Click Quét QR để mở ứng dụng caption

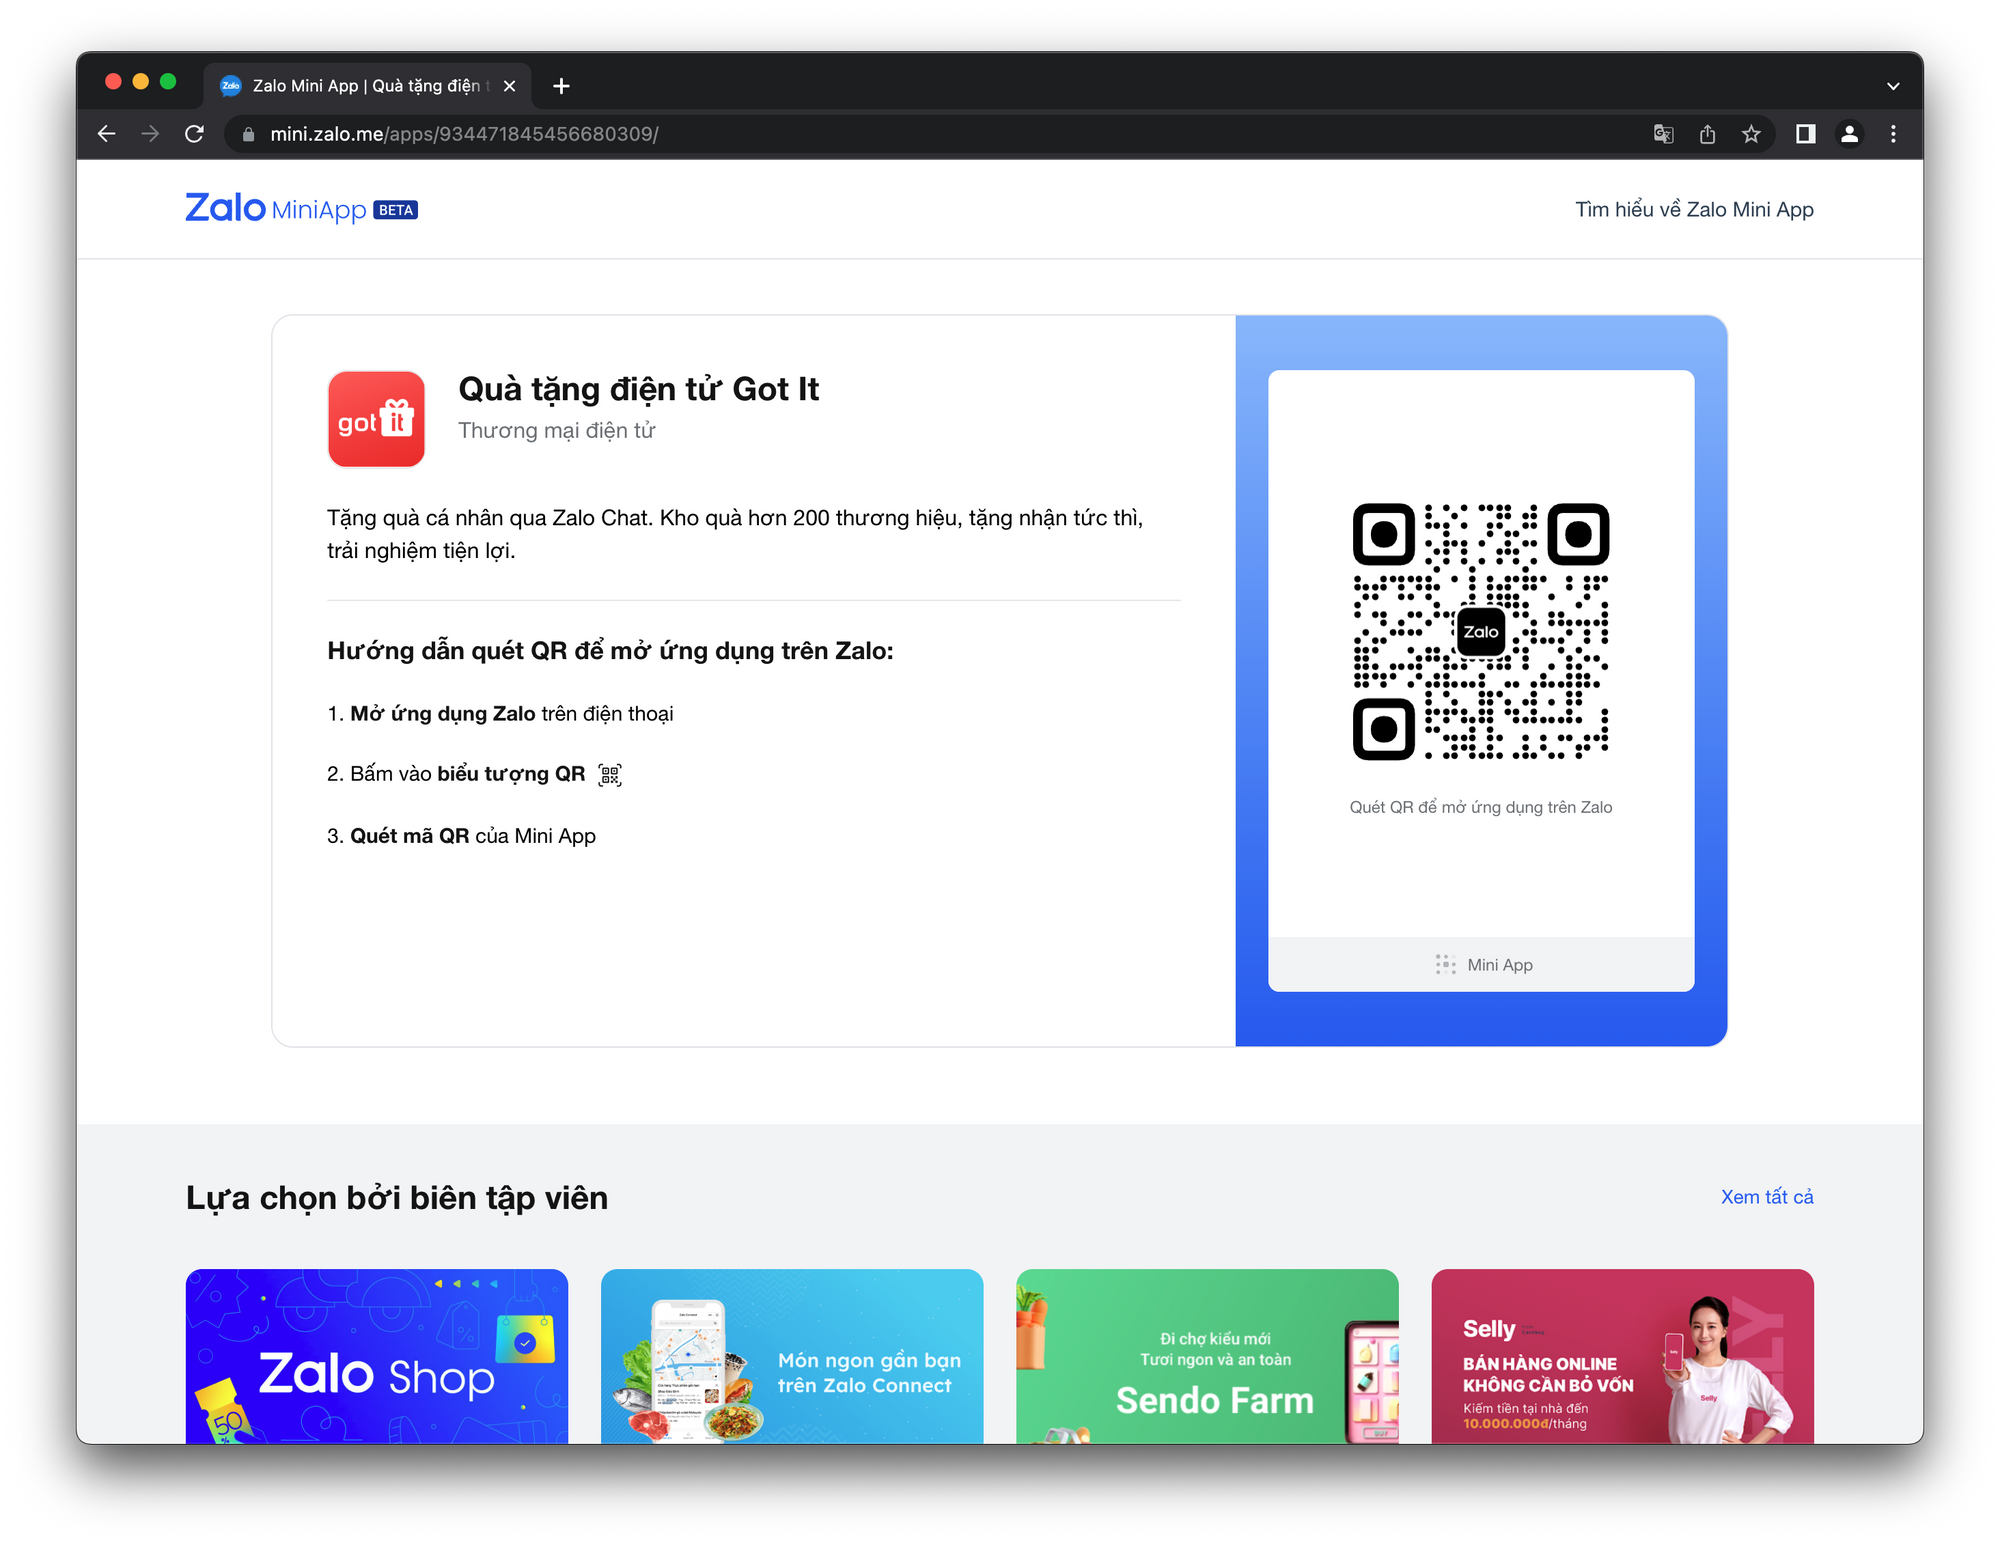[1481, 807]
